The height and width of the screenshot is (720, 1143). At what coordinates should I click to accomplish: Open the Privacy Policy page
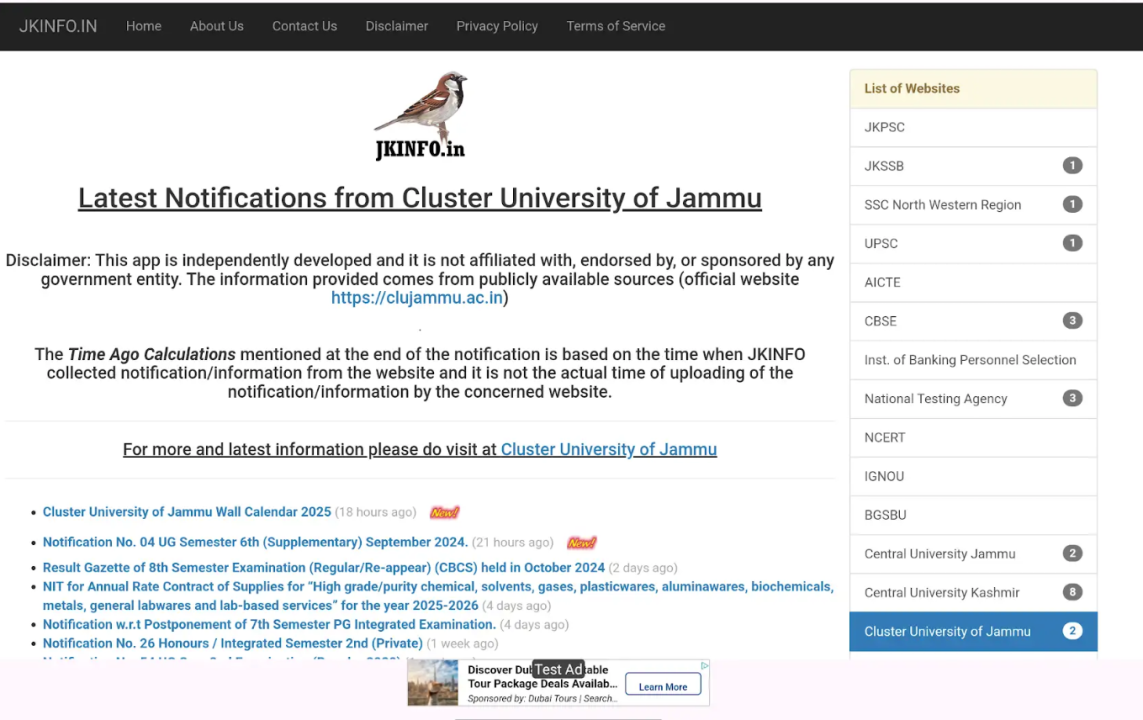point(497,26)
